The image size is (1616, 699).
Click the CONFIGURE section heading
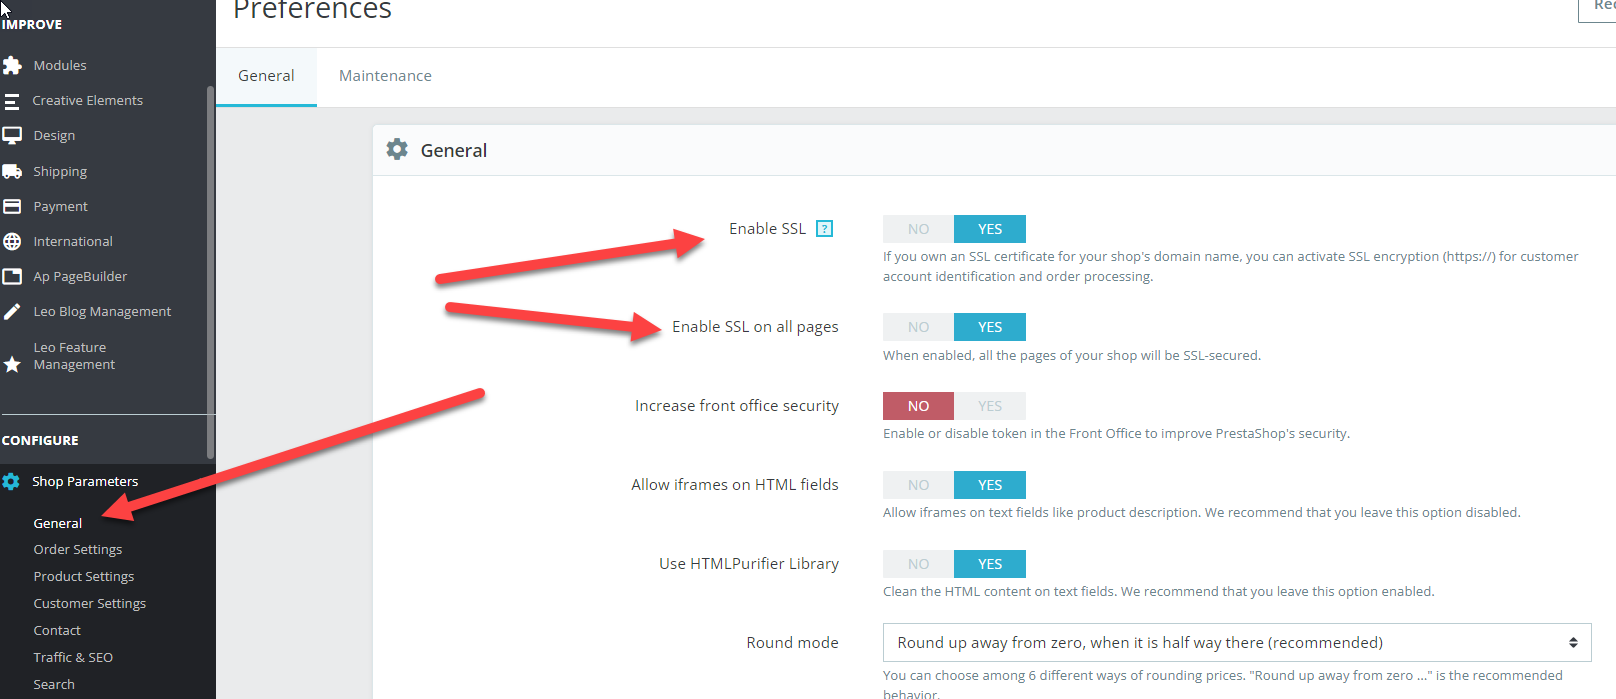pos(40,440)
